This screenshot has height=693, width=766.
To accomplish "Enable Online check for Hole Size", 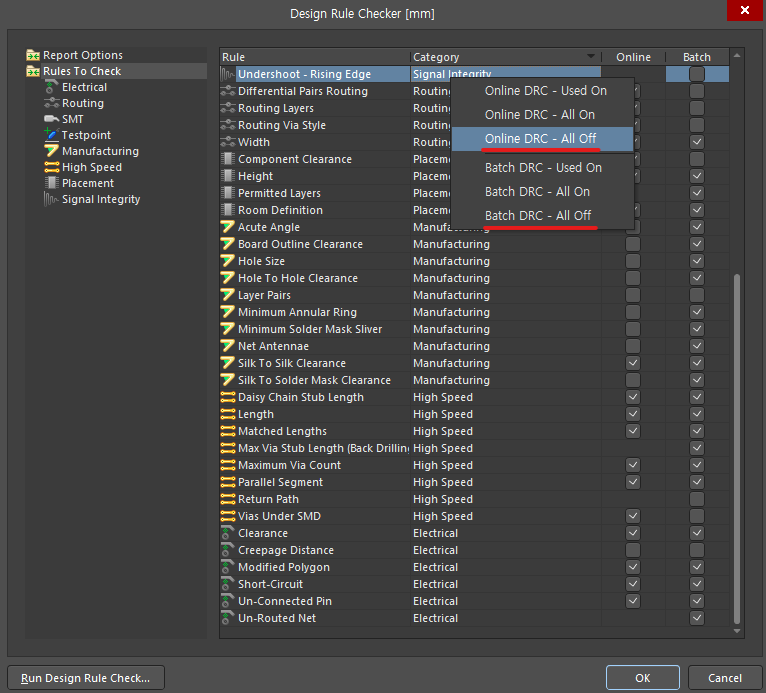I will (633, 261).
